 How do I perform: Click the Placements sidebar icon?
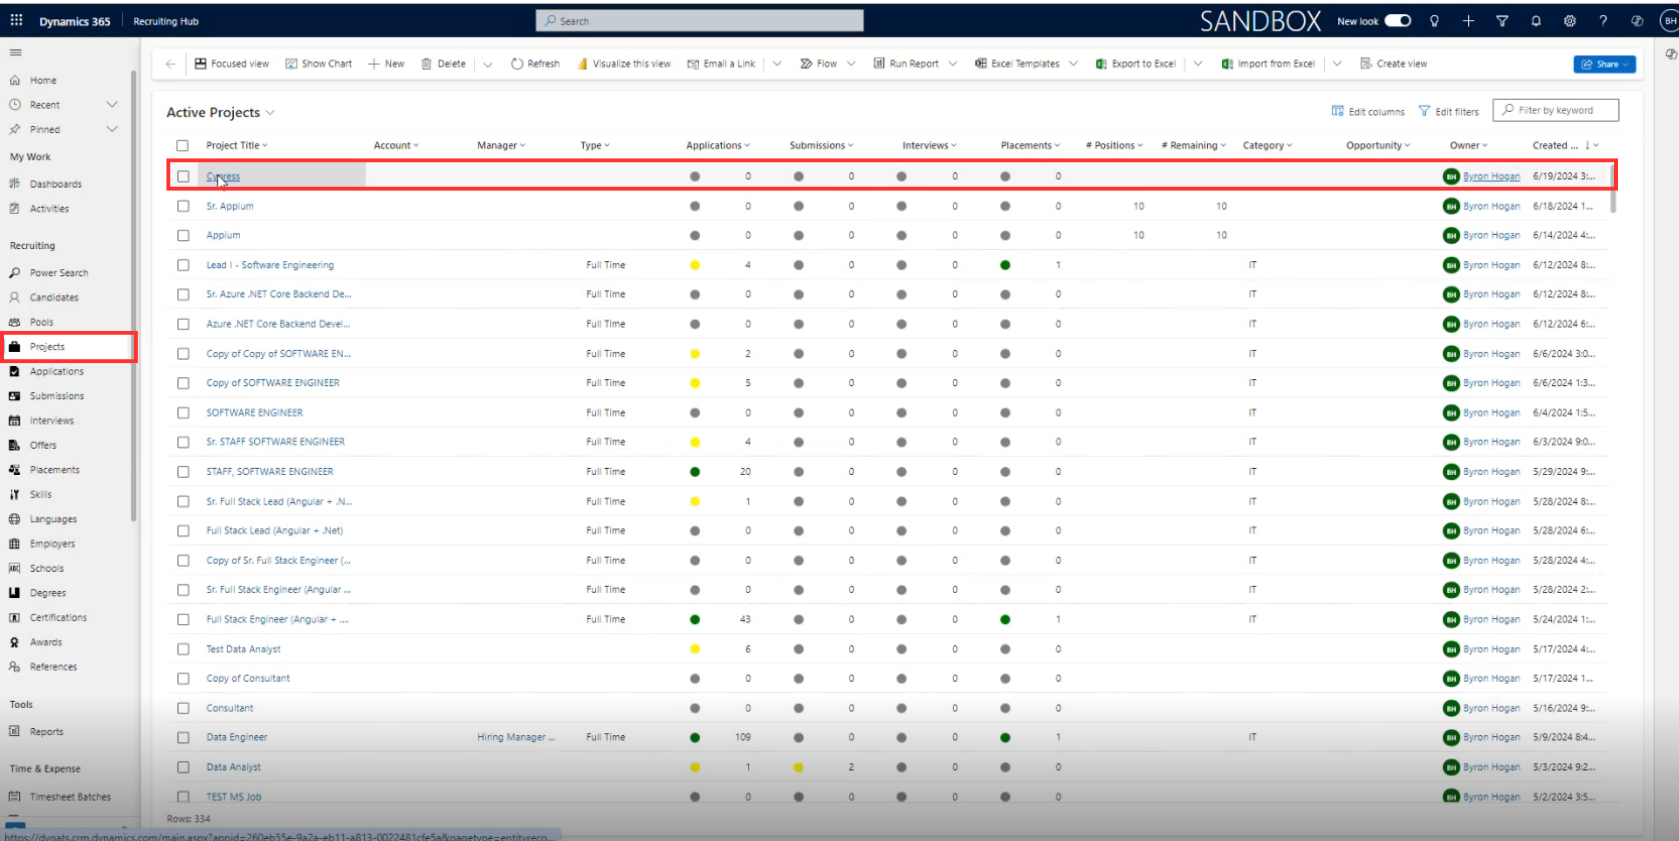tap(14, 470)
